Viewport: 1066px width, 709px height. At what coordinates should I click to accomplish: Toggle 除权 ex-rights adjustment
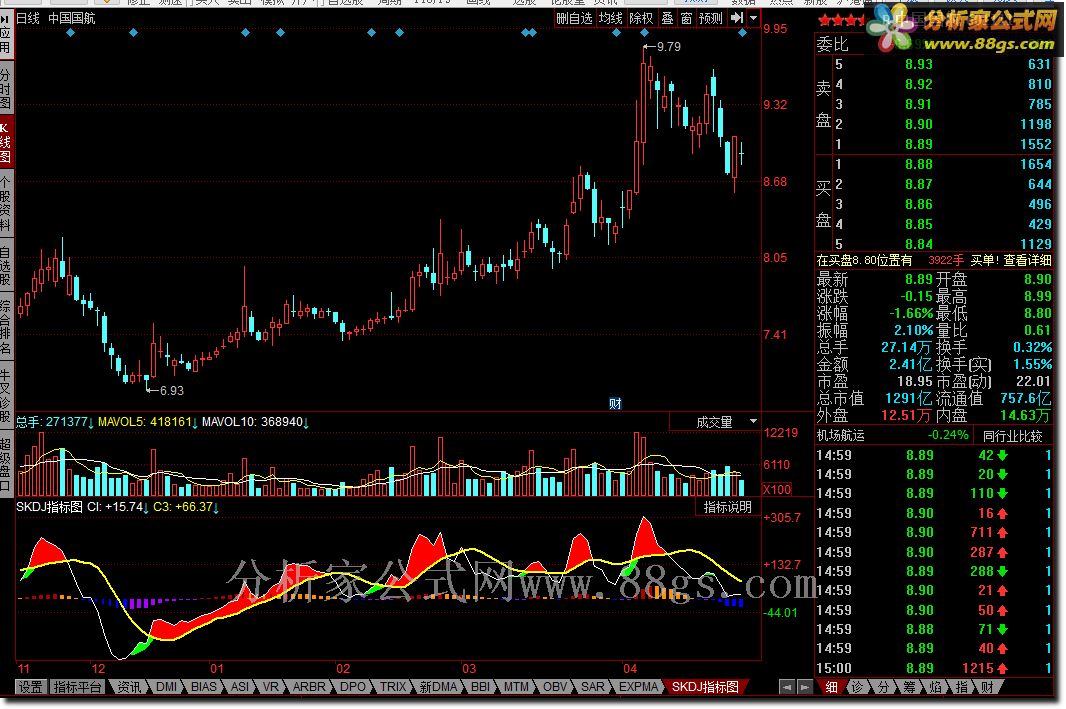tap(641, 18)
